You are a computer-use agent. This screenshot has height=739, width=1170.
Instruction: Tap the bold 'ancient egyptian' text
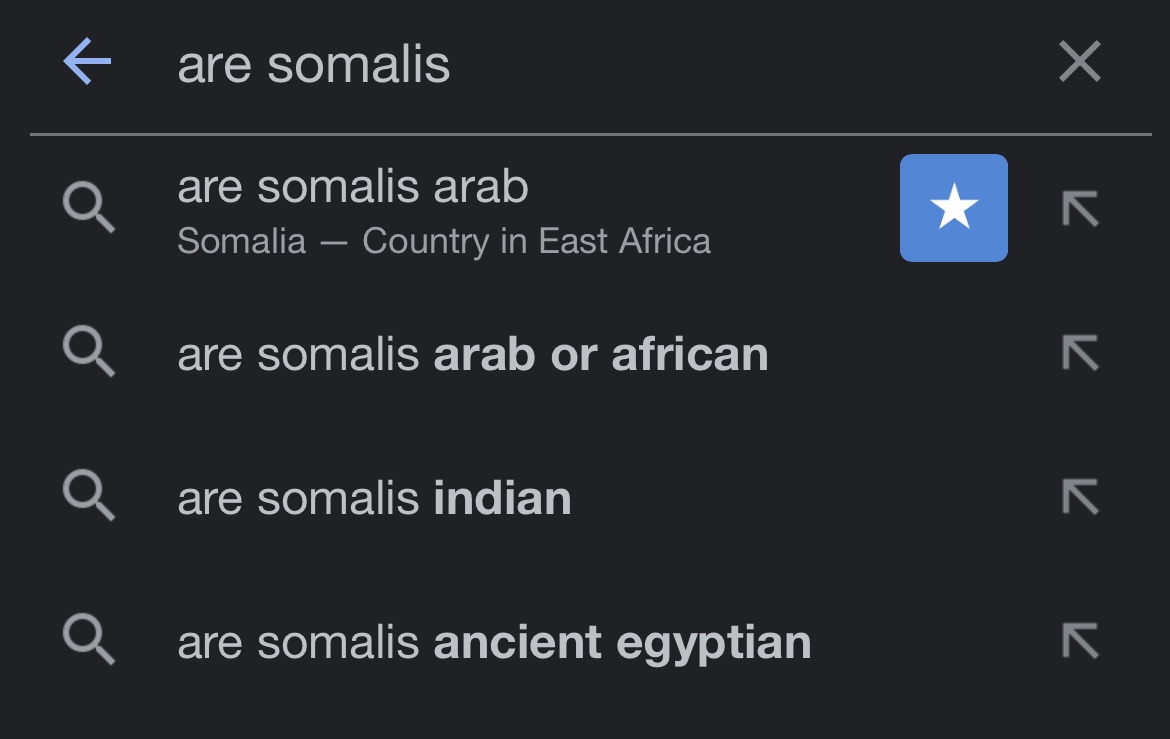coord(622,643)
